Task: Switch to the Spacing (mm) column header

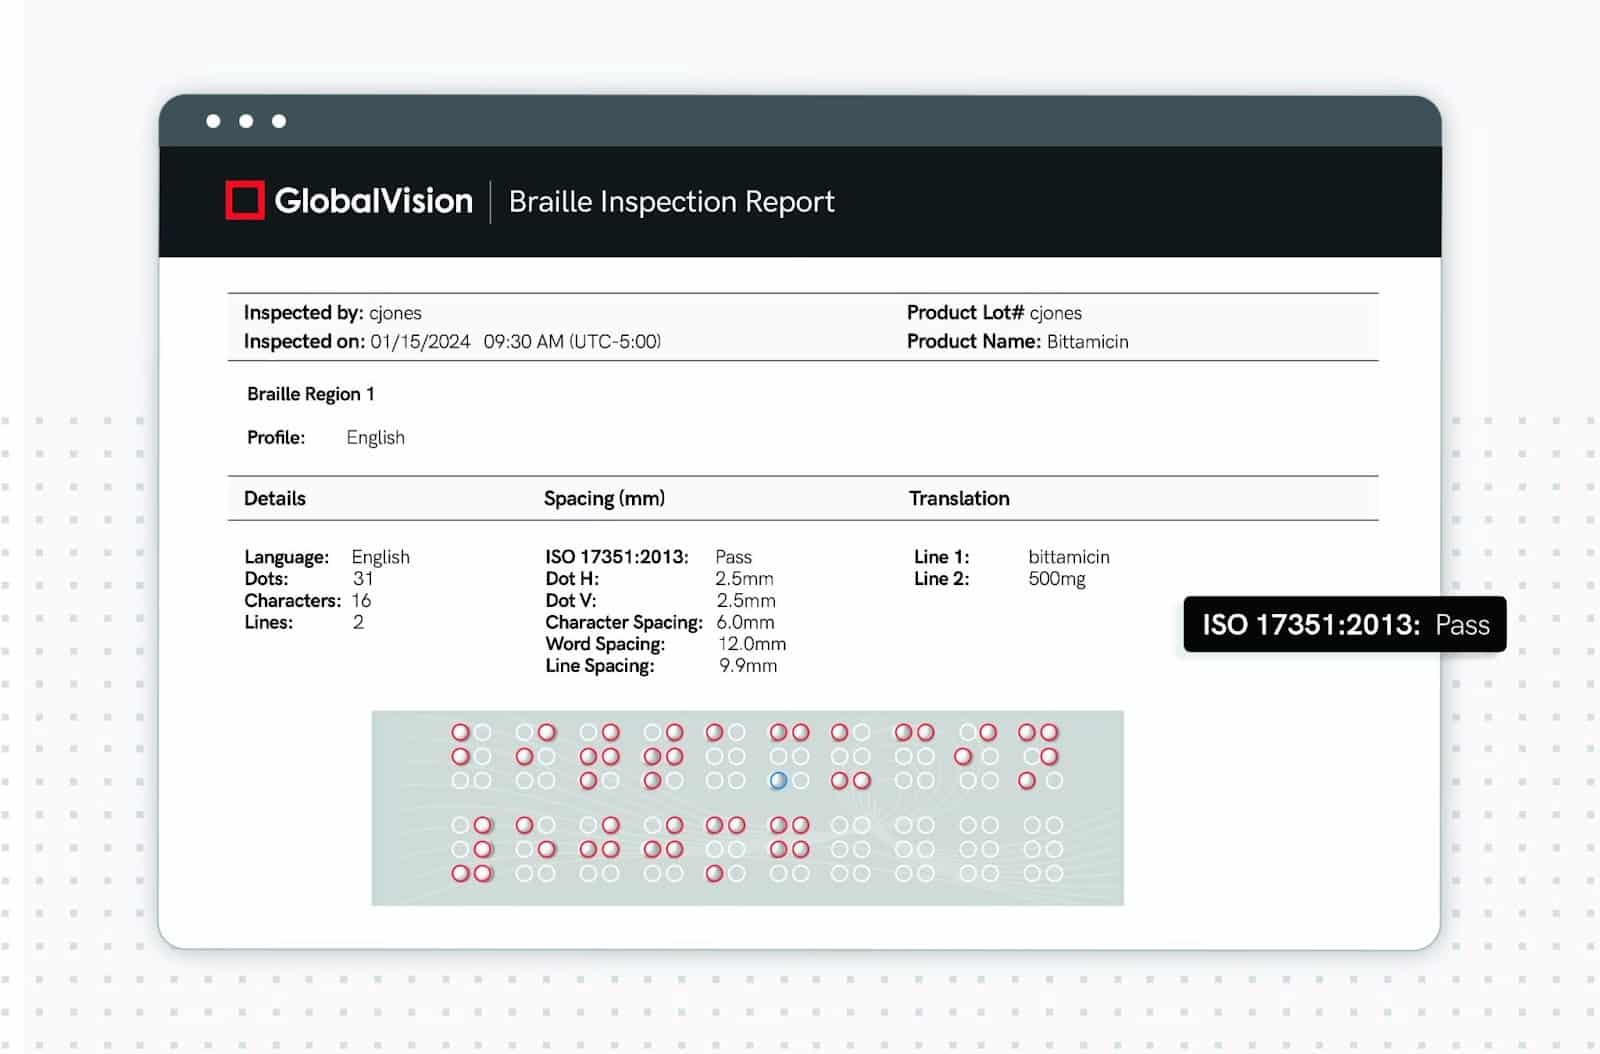Action: click(x=604, y=498)
